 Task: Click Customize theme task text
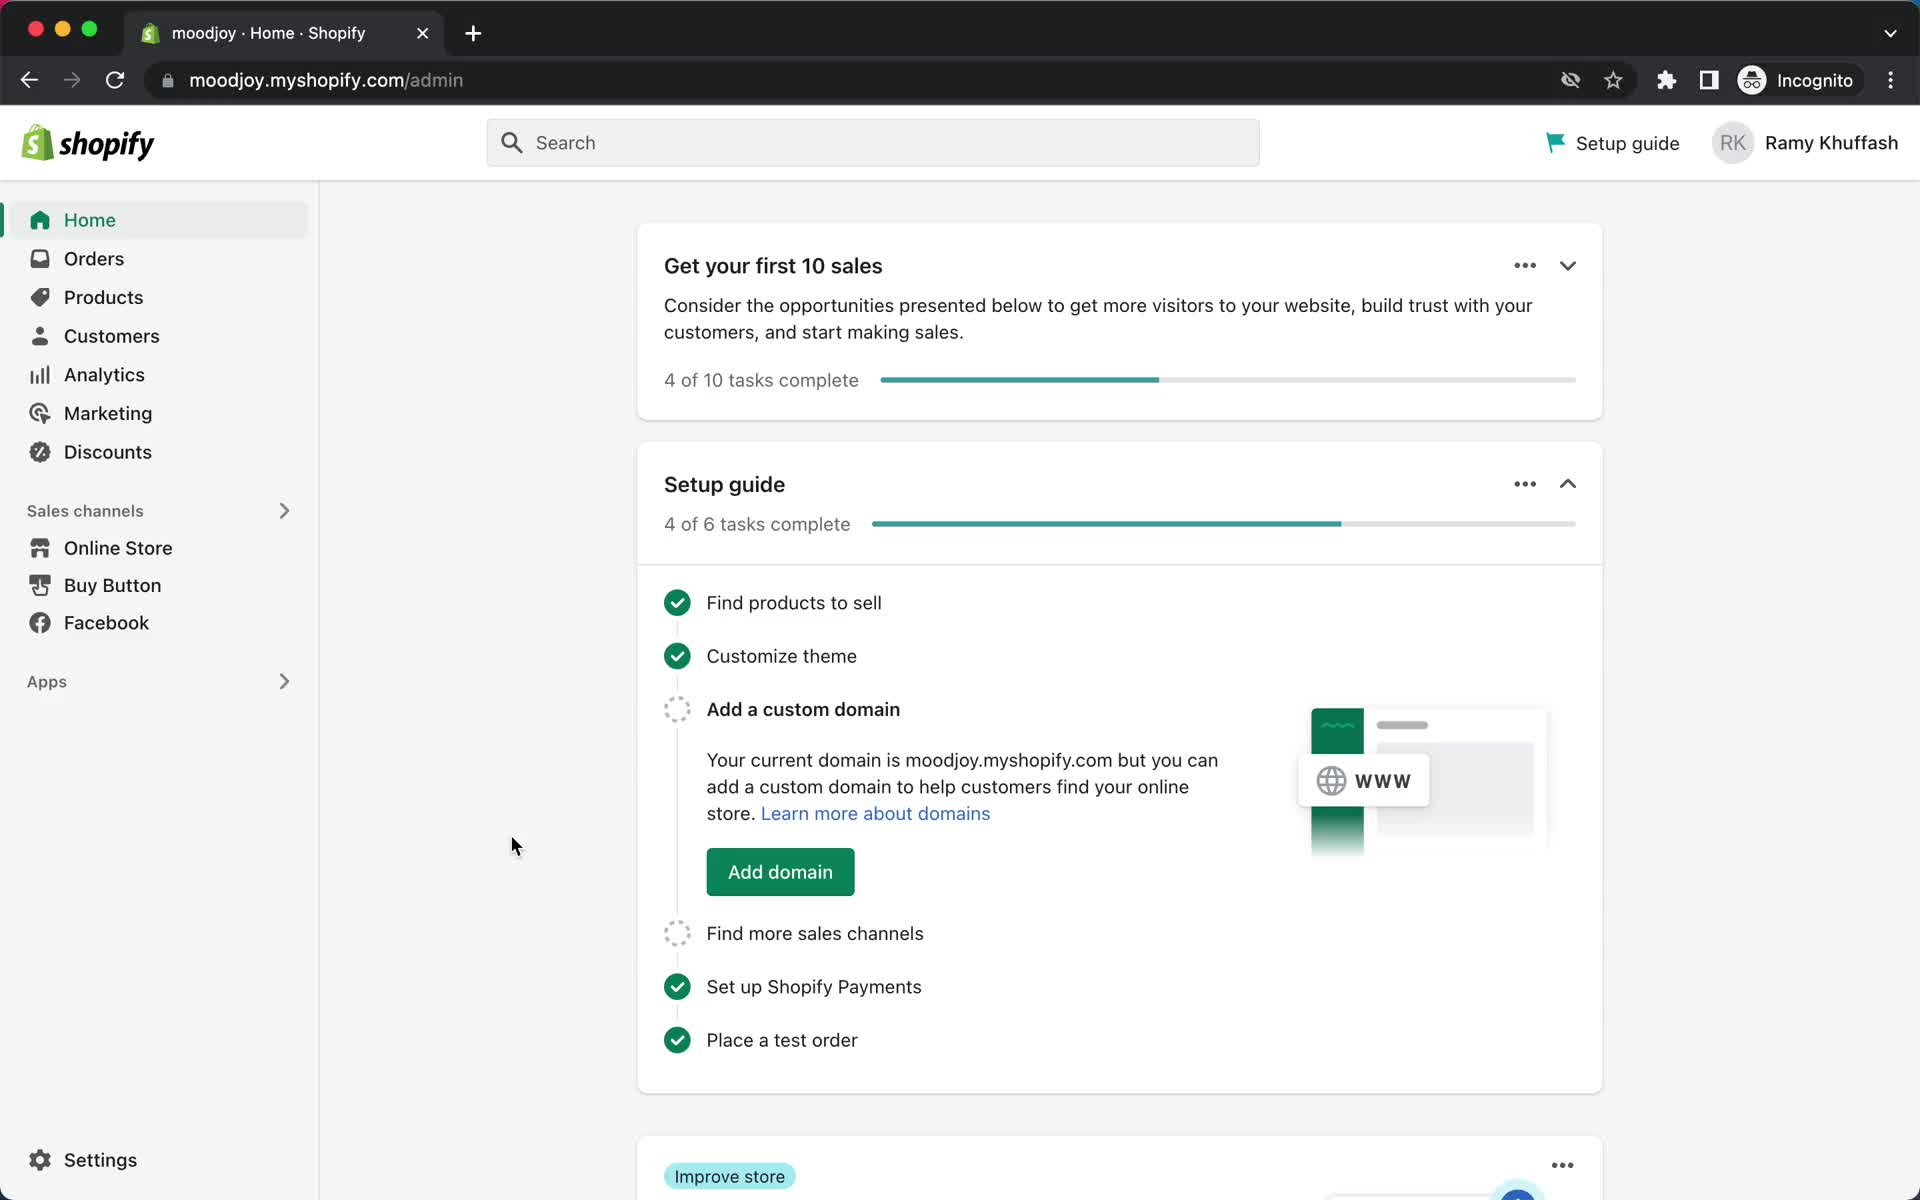tap(782, 656)
